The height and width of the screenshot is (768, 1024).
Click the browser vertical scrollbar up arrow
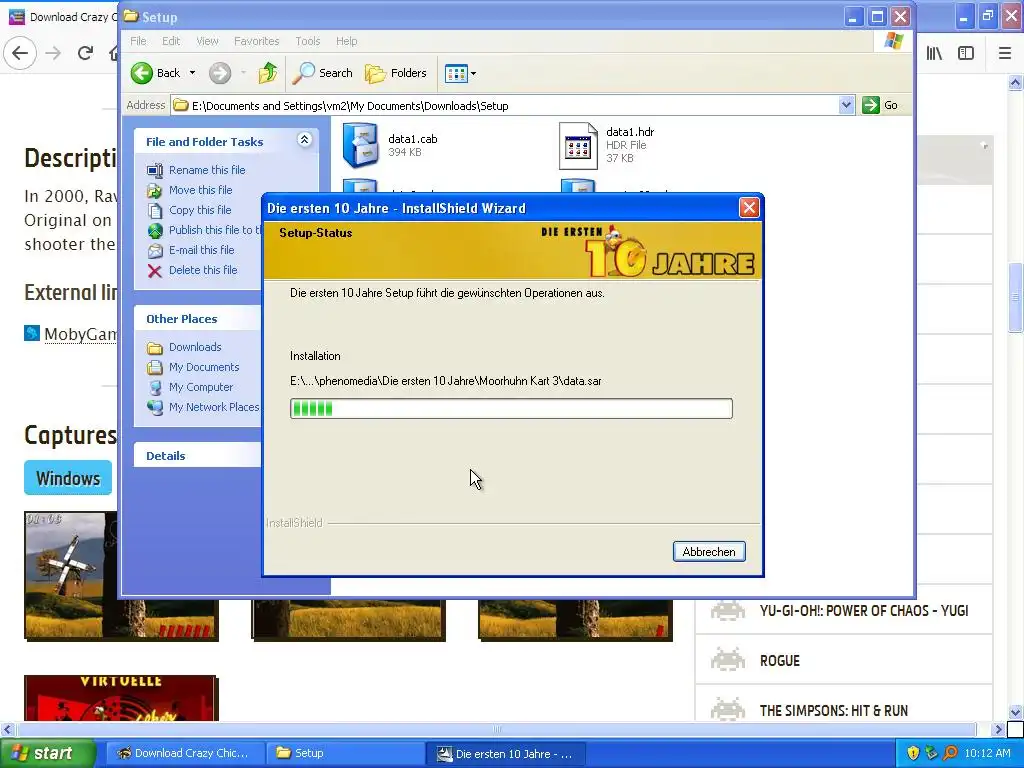pos(1016,82)
